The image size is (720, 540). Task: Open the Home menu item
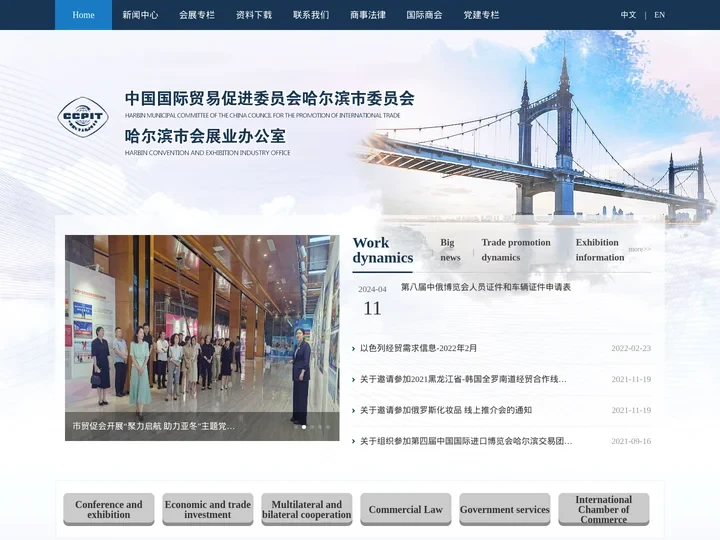(x=83, y=15)
